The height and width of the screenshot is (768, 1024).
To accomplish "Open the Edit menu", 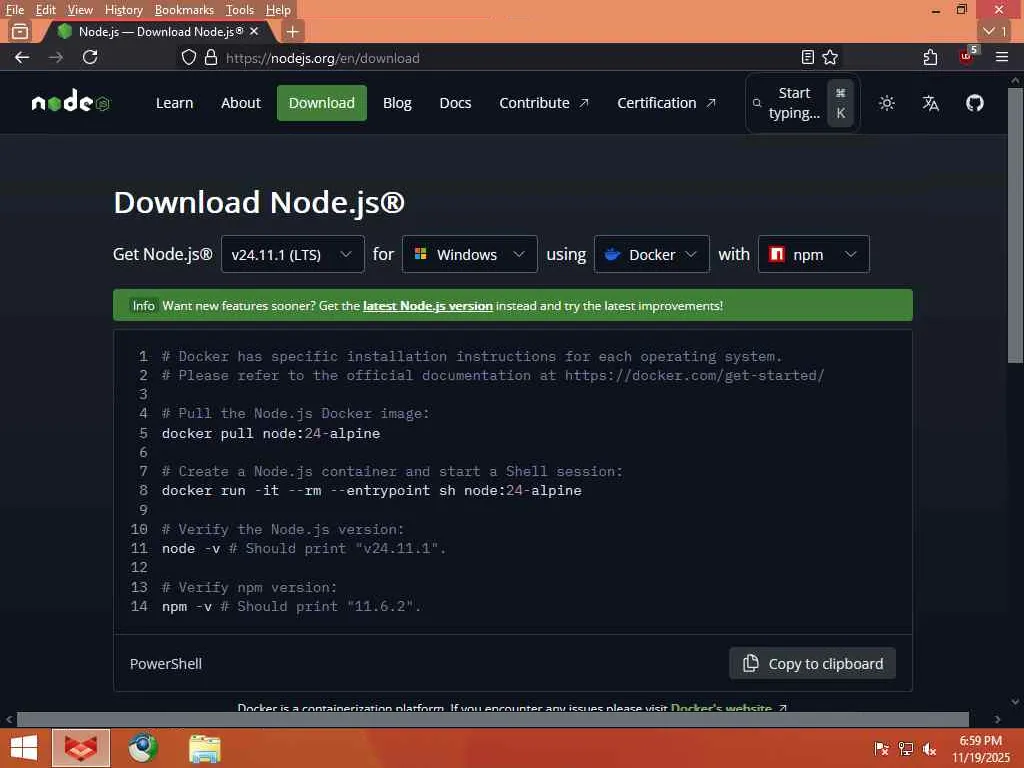I will [x=45, y=10].
